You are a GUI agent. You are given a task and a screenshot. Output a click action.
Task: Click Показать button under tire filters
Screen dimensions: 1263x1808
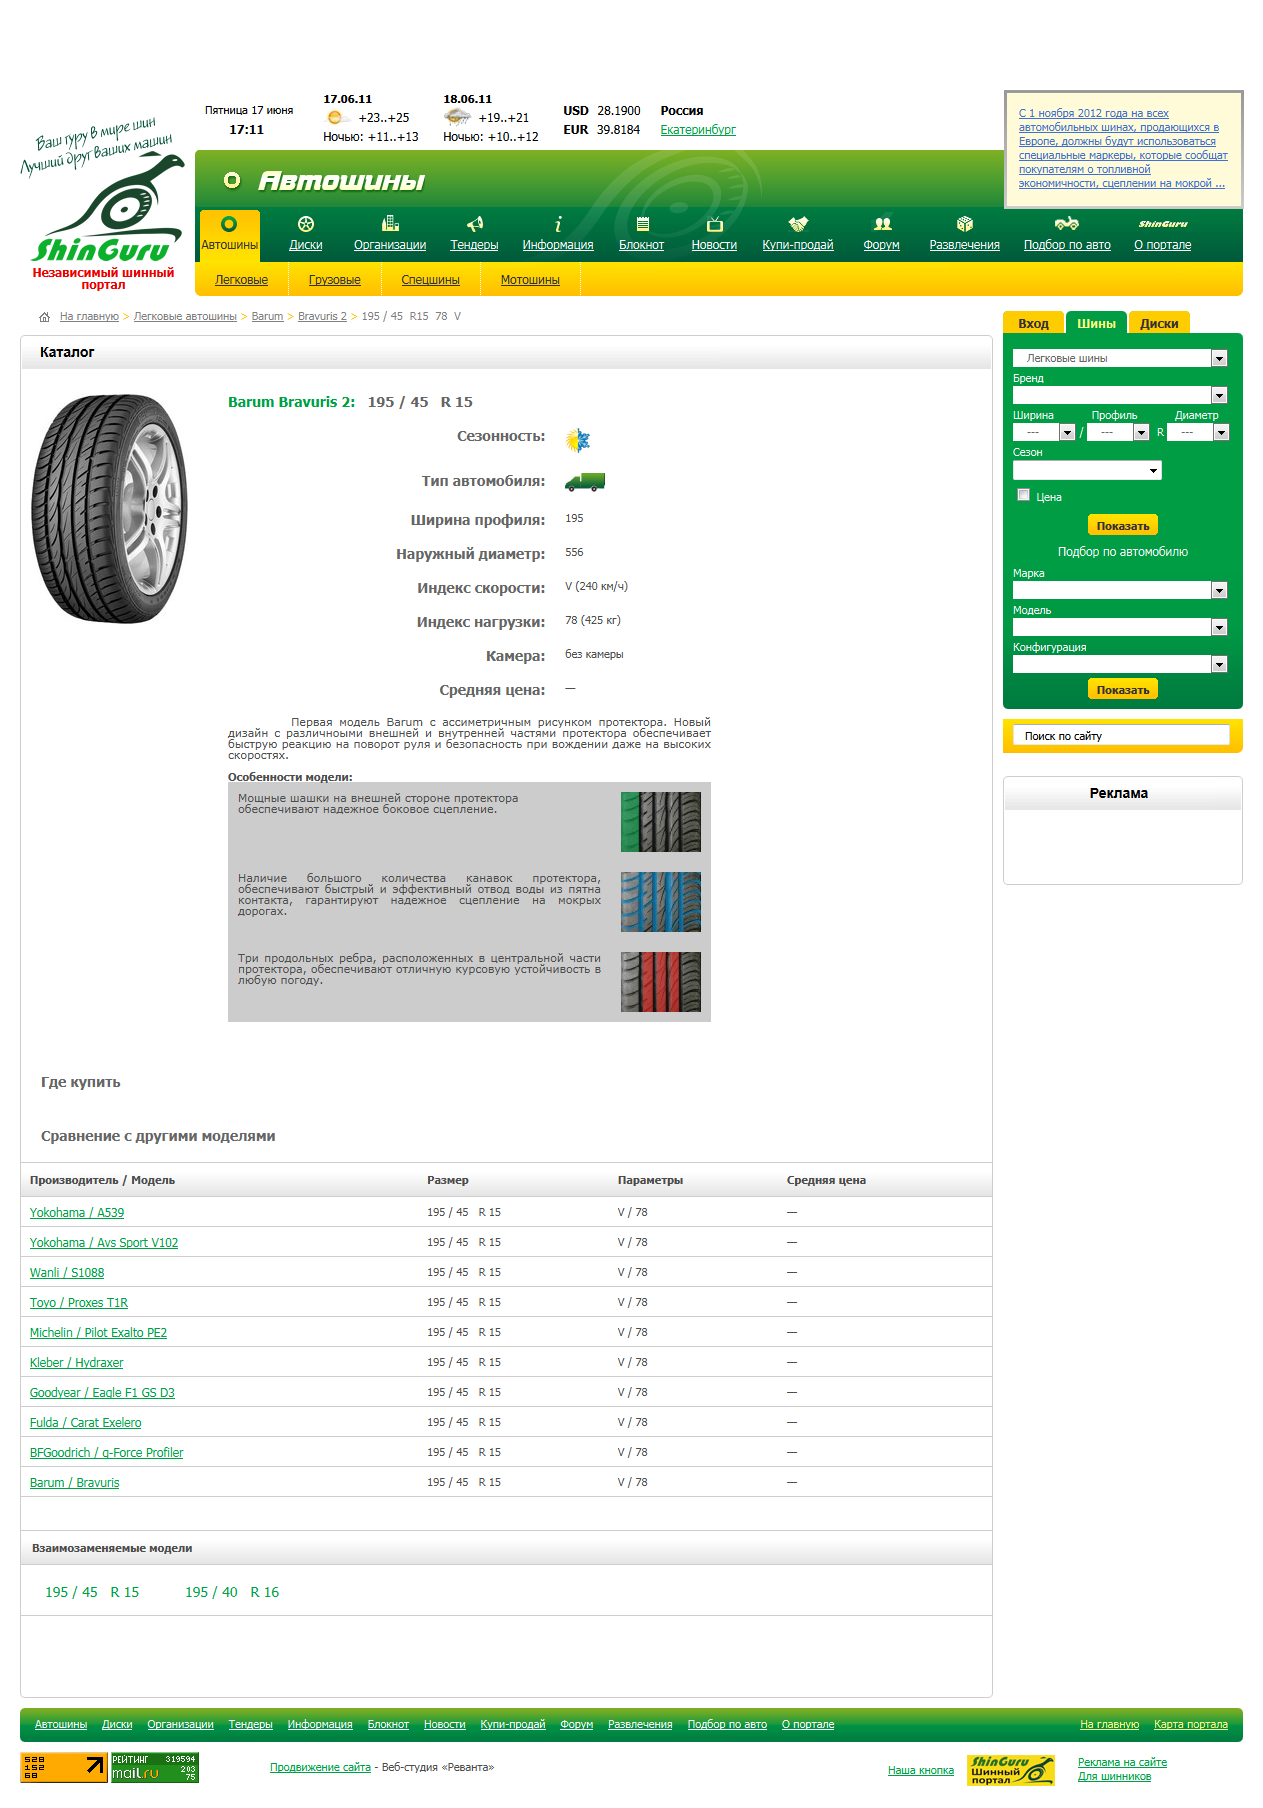click(1123, 525)
